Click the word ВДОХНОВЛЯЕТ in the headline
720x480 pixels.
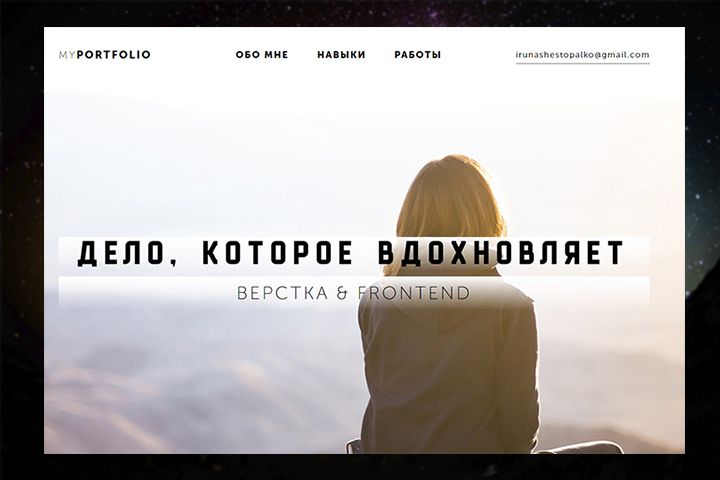click(501, 253)
